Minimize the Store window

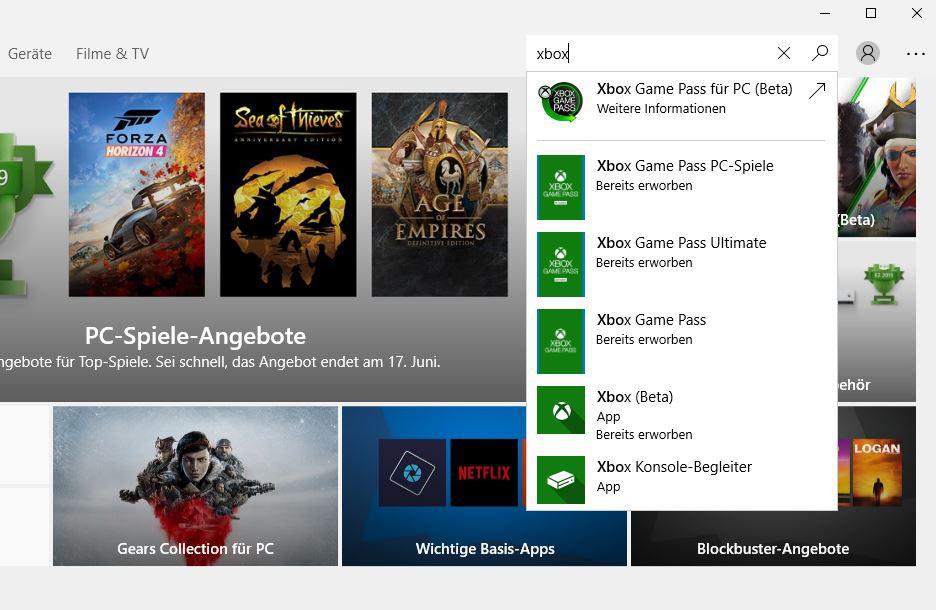(825, 13)
